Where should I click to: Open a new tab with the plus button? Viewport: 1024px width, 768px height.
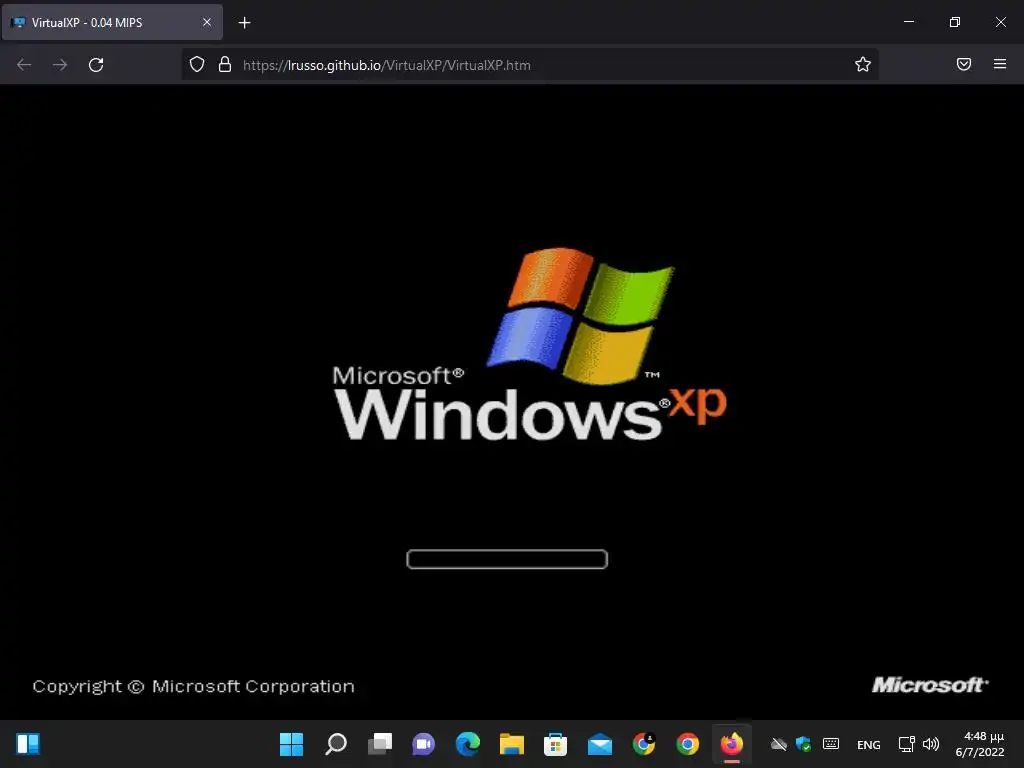(244, 23)
